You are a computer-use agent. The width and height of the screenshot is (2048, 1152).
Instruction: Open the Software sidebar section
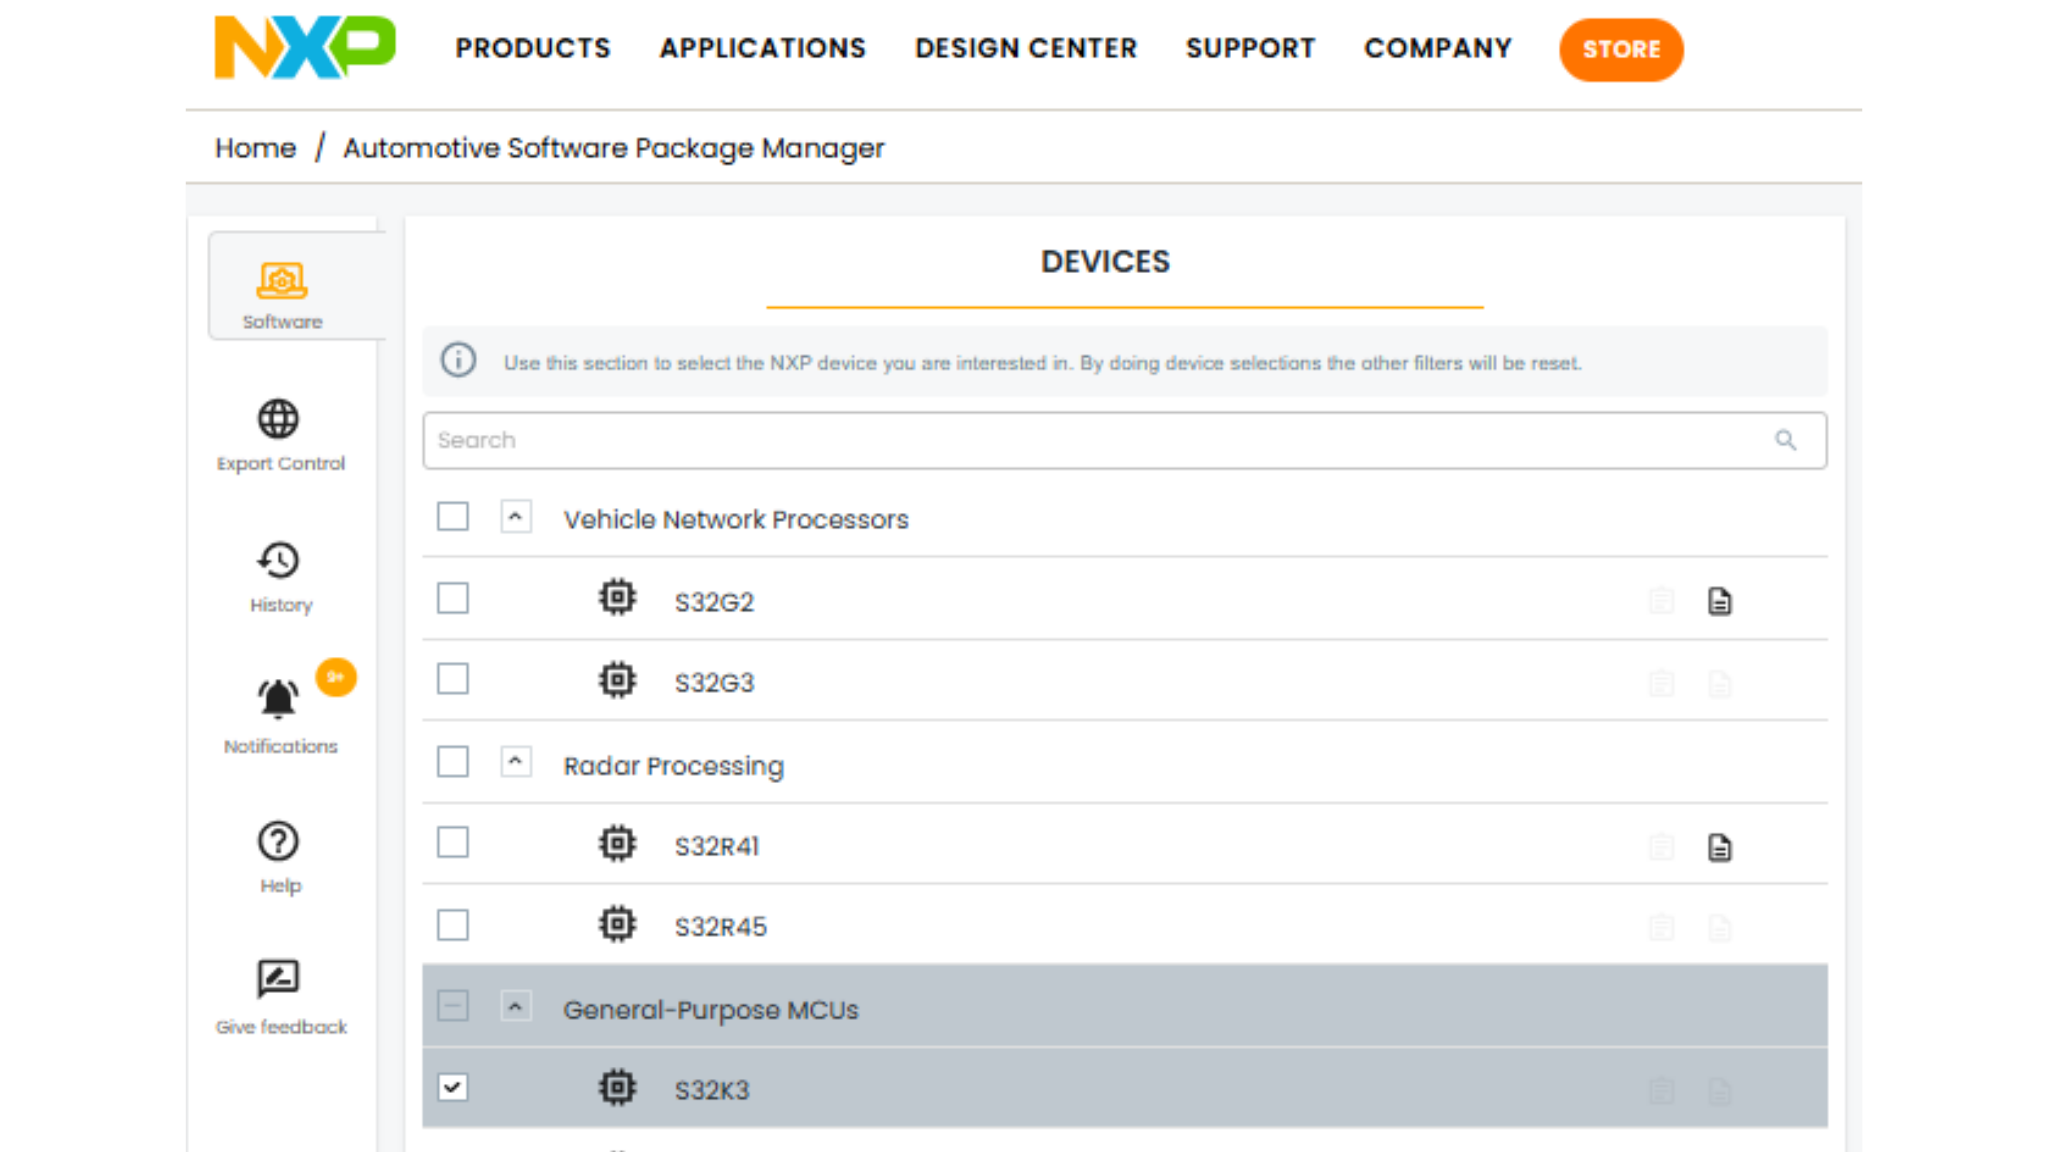(296, 287)
